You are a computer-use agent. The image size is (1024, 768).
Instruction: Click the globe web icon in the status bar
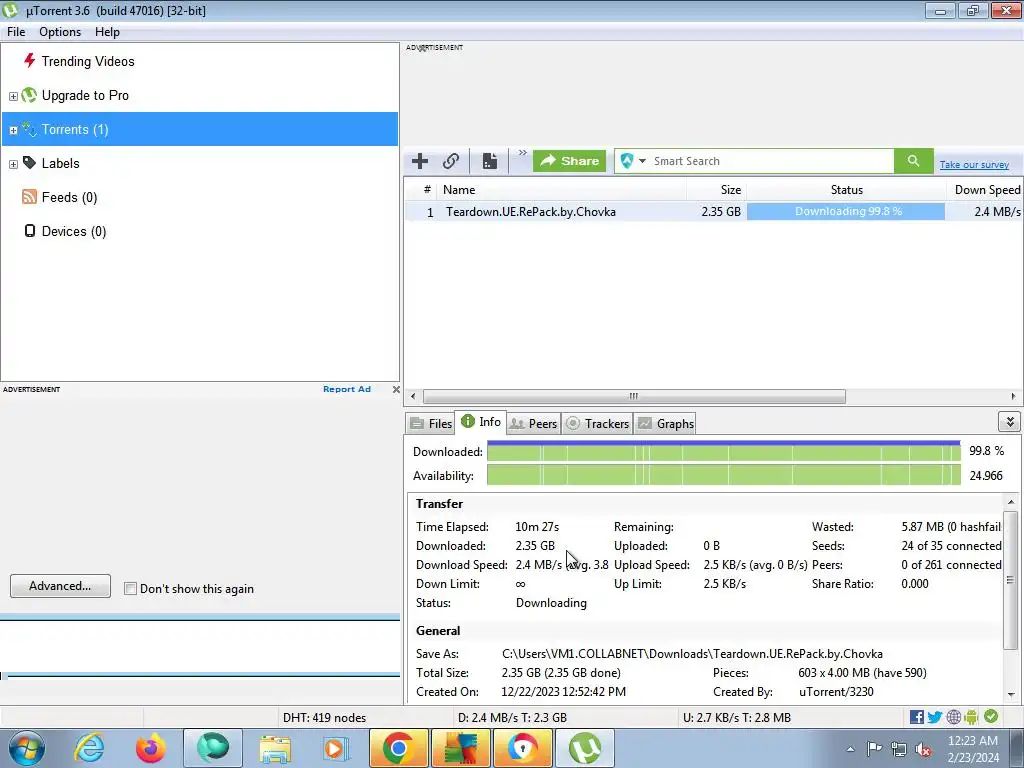pyautogui.click(x=953, y=717)
